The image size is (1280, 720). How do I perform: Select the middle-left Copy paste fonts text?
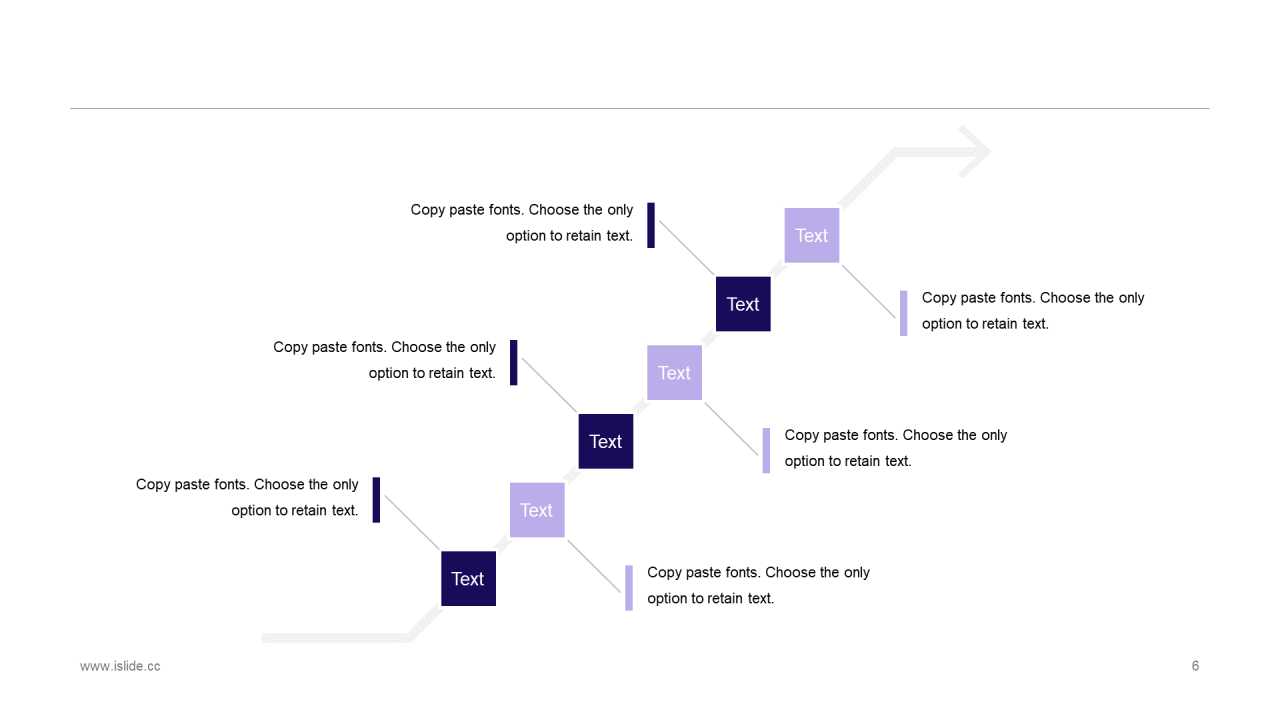point(385,360)
